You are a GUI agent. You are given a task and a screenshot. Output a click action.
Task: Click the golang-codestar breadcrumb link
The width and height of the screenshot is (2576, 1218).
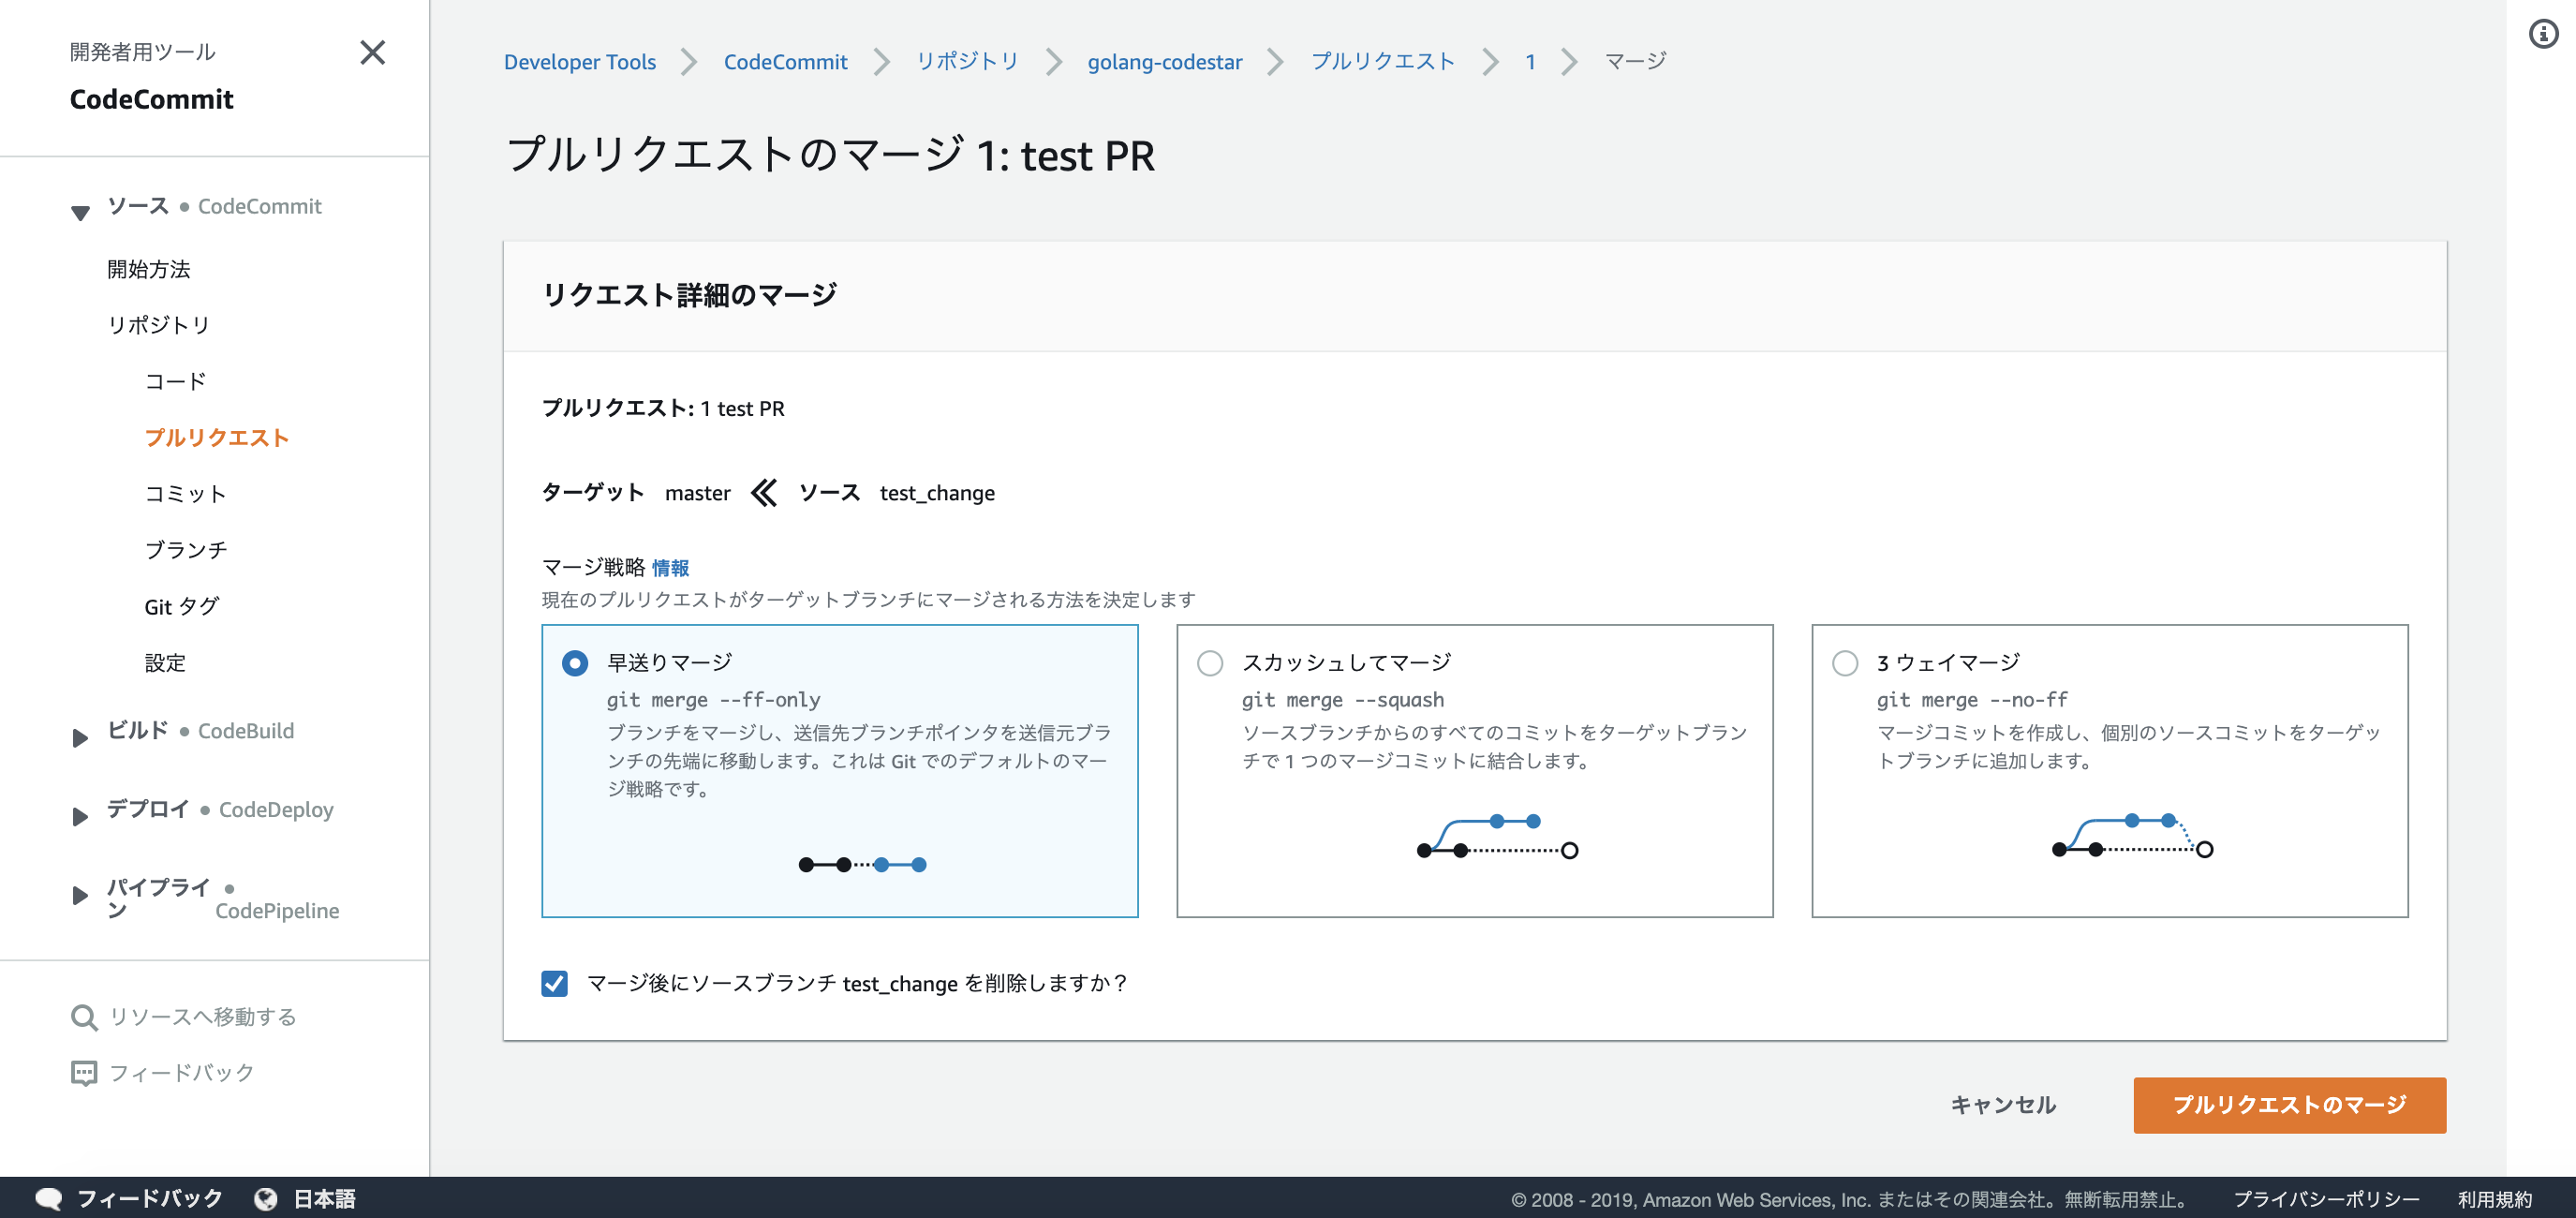click(x=1164, y=61)
